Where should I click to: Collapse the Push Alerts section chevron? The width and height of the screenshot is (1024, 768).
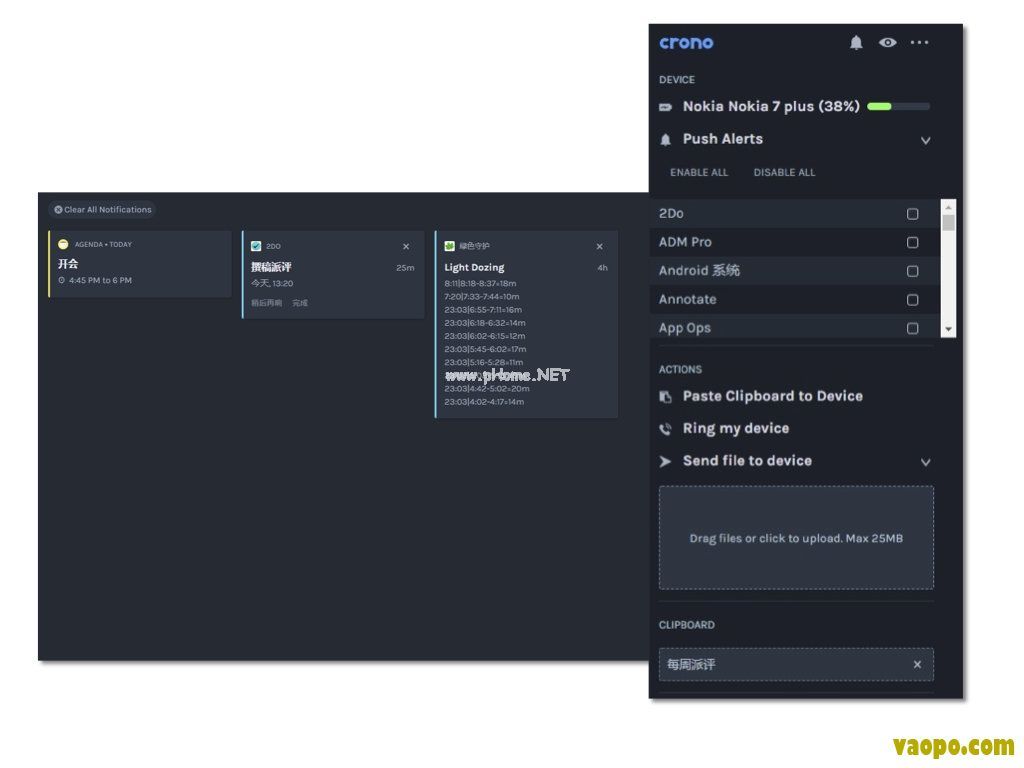(x=925, y=140)
